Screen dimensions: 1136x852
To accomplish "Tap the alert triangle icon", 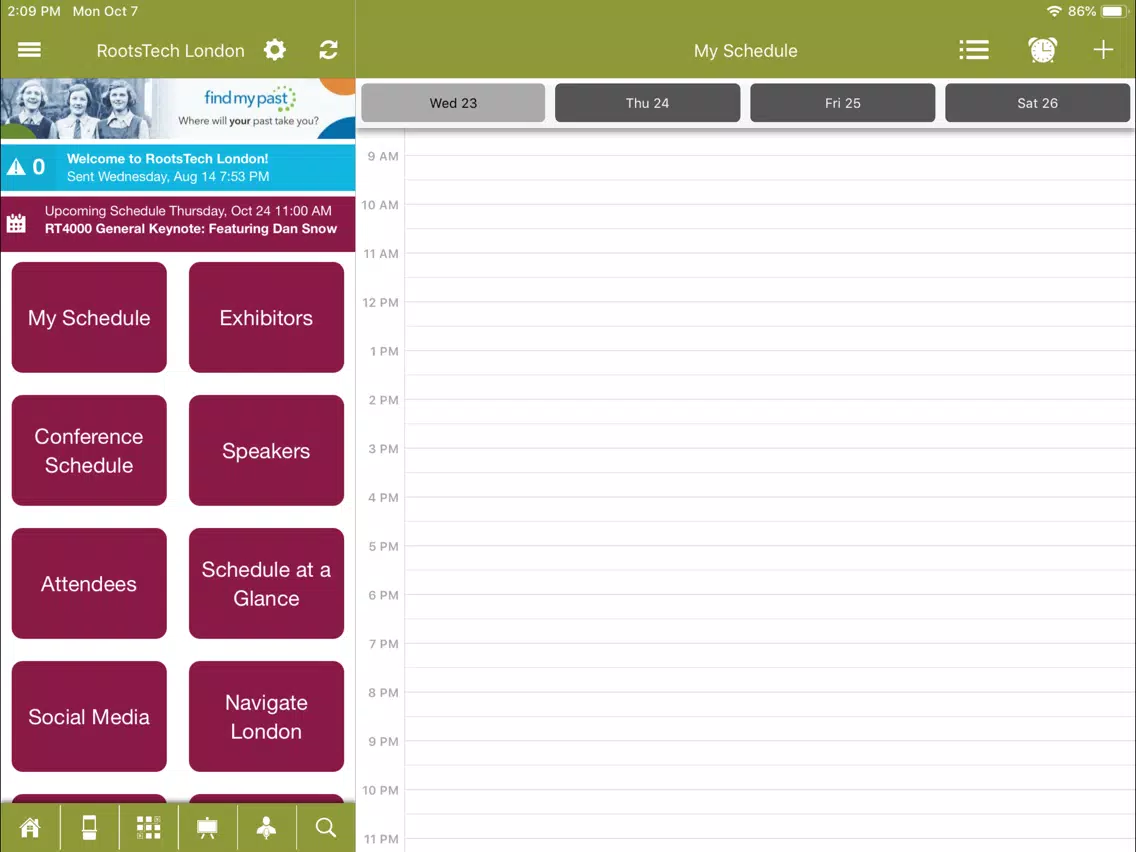I will point(16,167).
